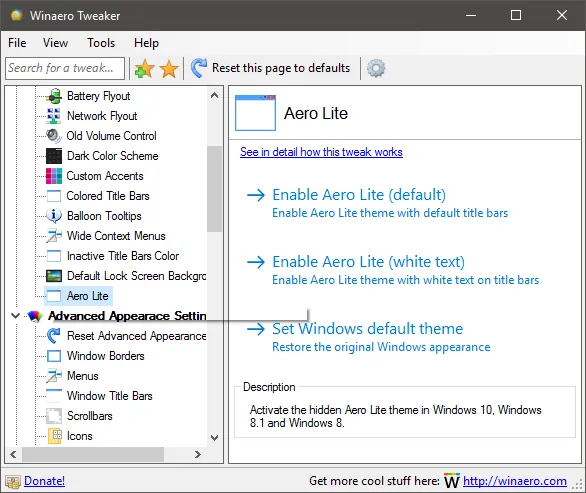Image resolution: width=586 pixels, height=493 pixels.
Task: Click the Window Borders icon
Action: [54, 356]
